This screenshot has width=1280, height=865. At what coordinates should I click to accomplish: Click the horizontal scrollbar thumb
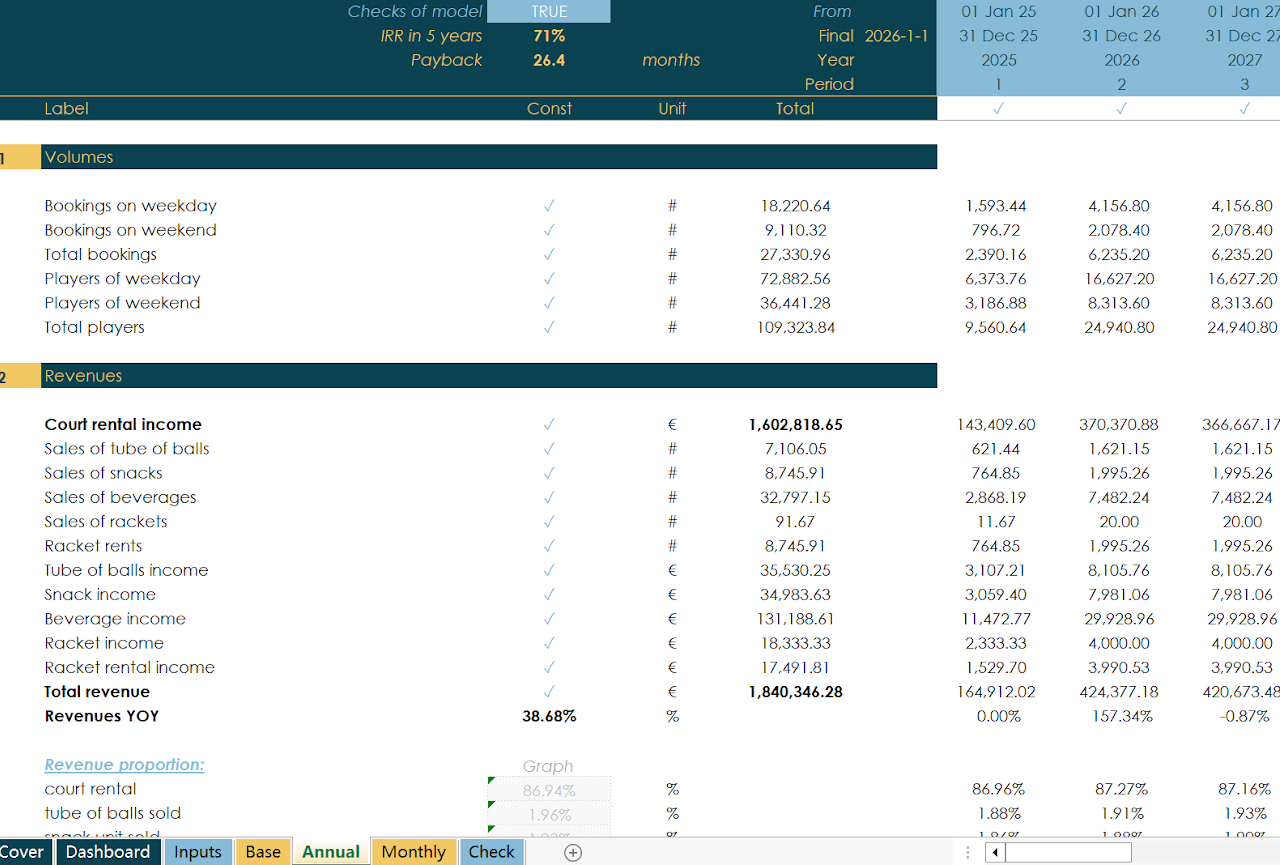click(1068, 852)
